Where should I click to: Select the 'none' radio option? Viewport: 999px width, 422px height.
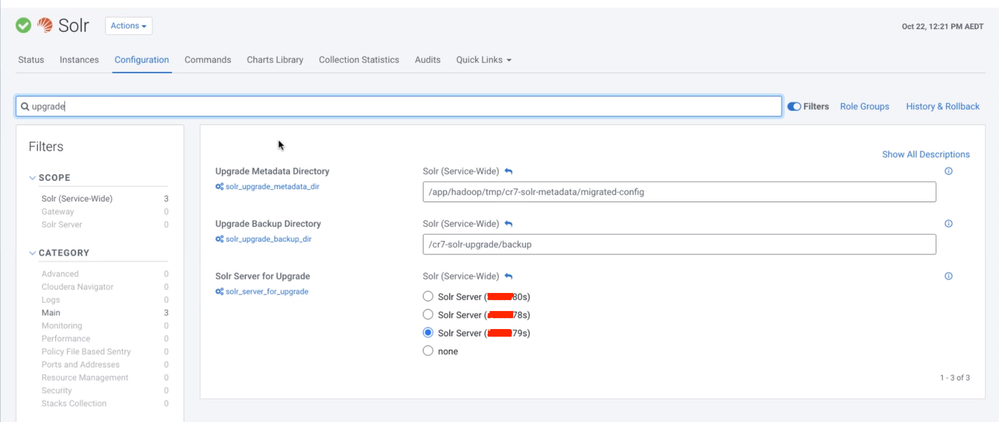(x=428, y=351)
